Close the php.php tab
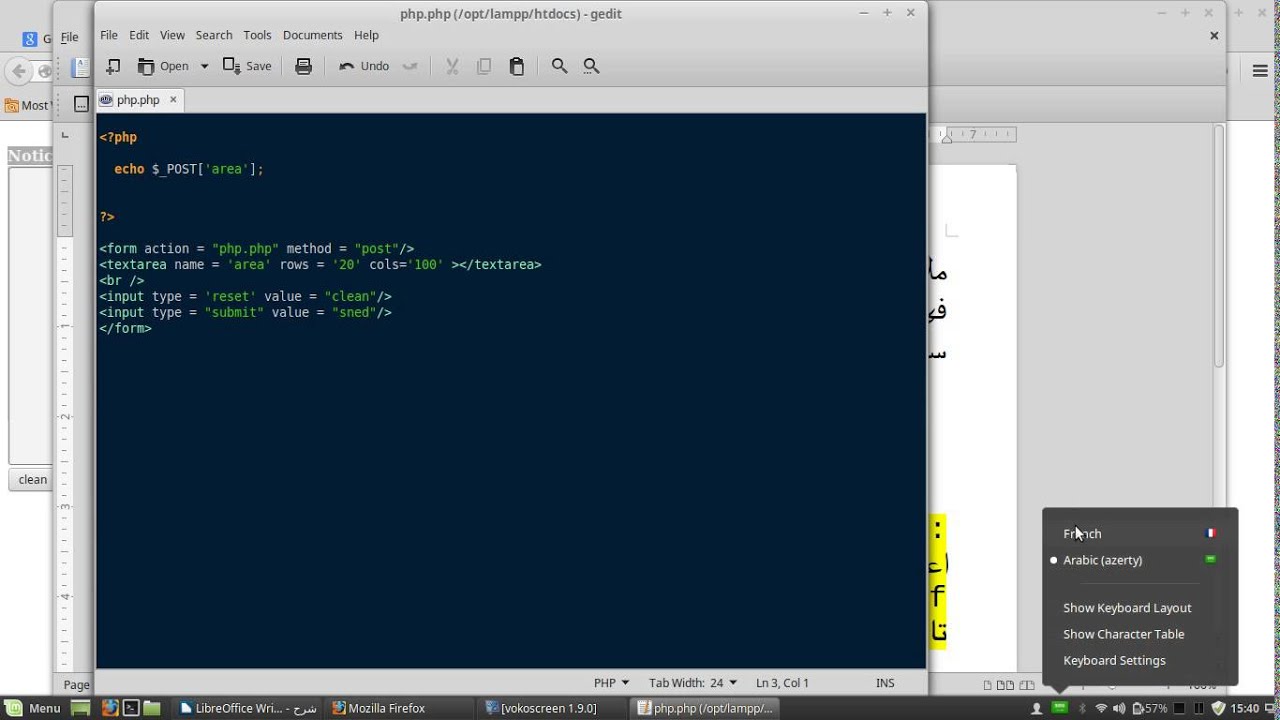 [x=173, y=100]
